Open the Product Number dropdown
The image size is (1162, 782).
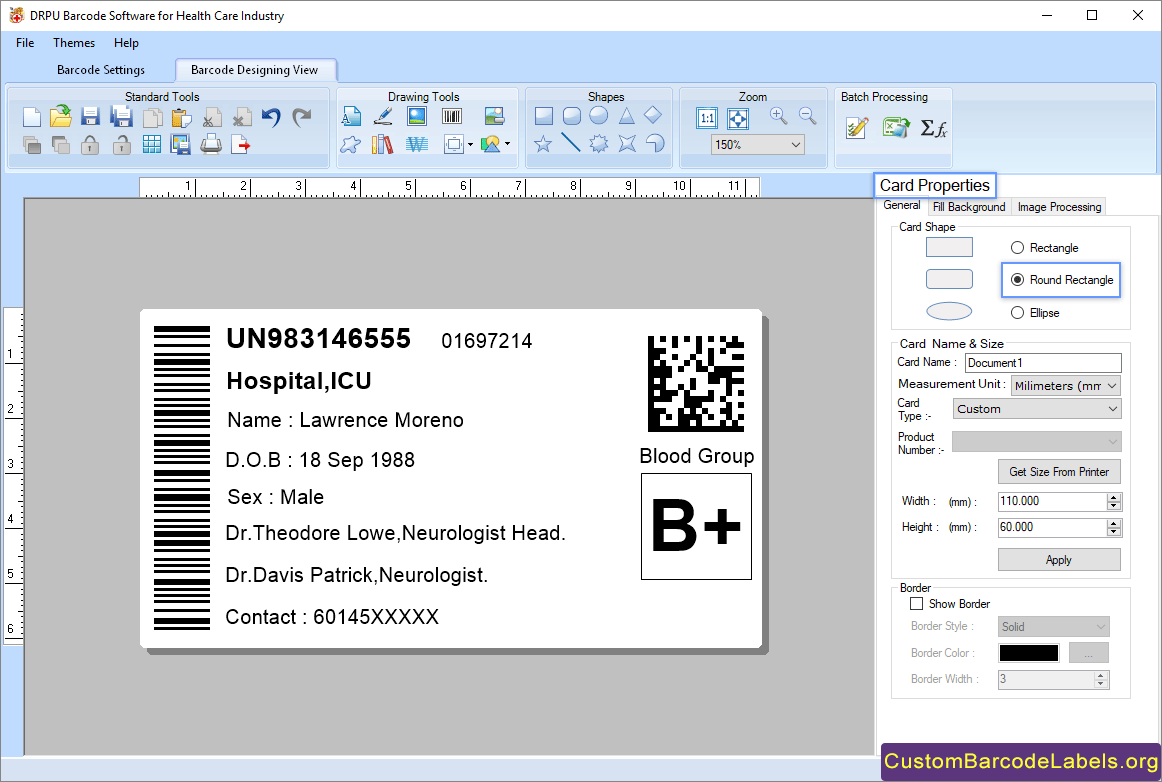(1037, 442)
